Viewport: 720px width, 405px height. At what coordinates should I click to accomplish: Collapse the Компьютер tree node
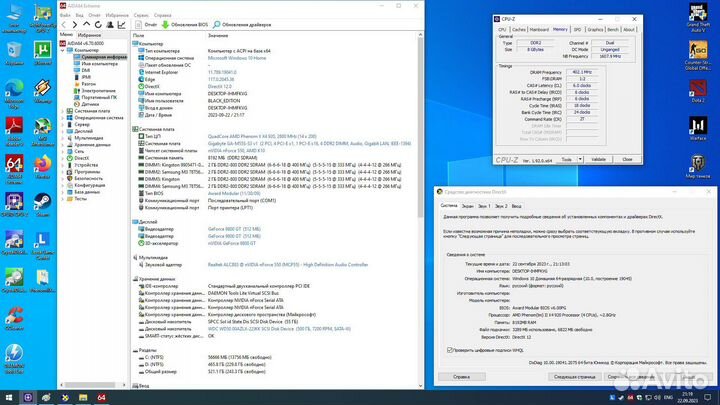coord(63,50)
